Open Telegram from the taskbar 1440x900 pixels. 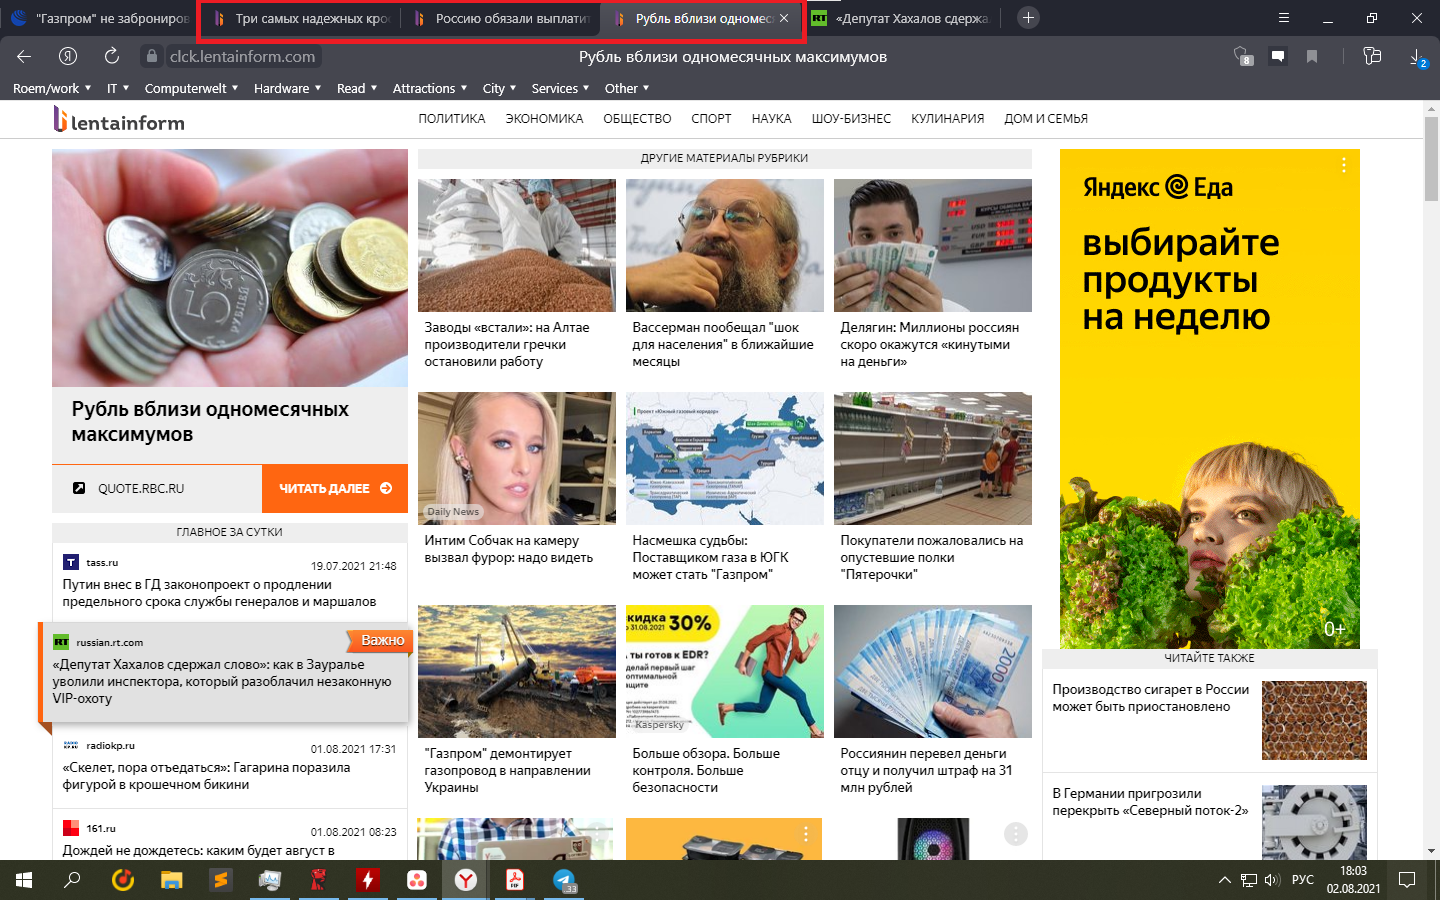coord(565,880)
